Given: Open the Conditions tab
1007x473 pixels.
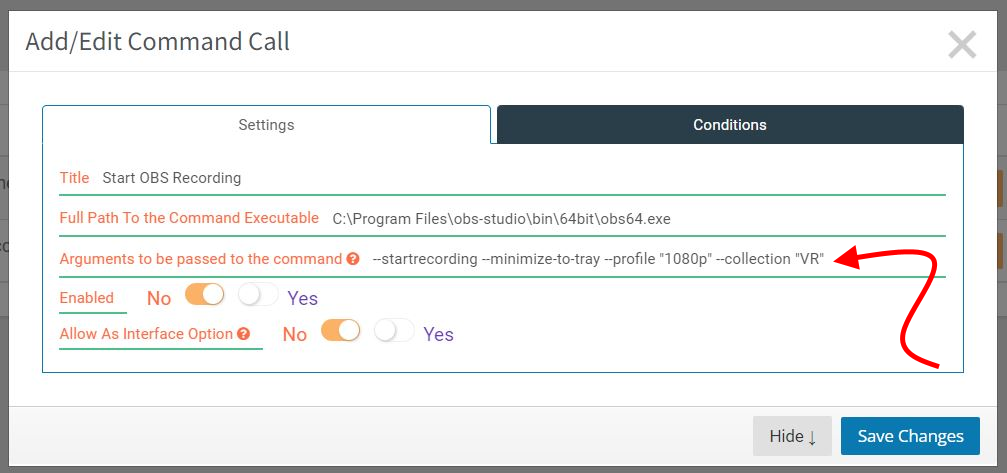Looking at the screenshot, I should pyautogui.click(x=730, y=125).
